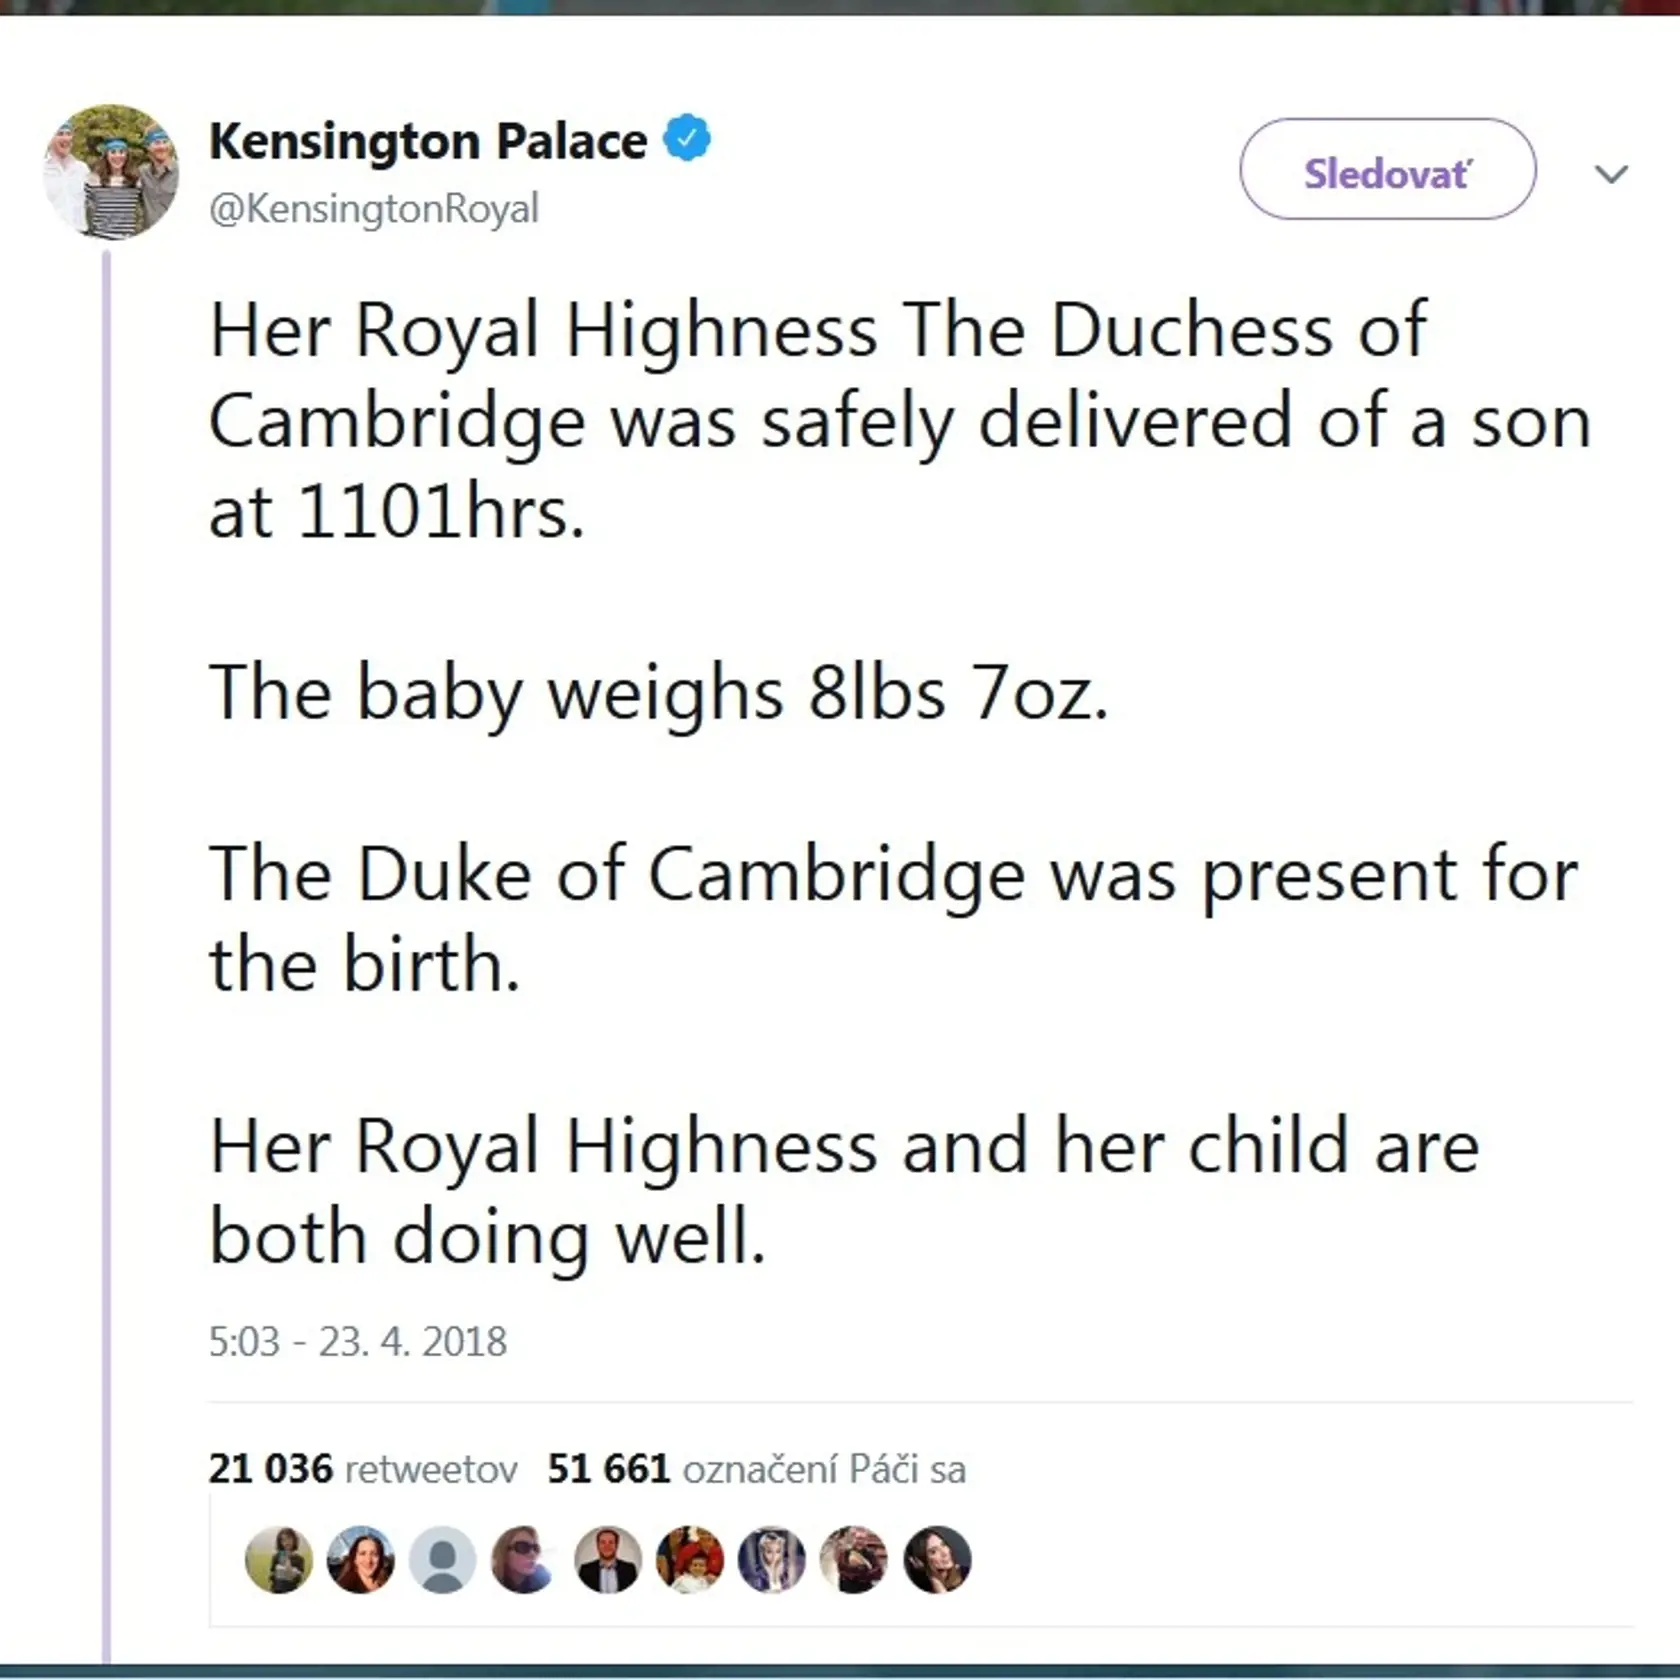View the 21 036 retweetov list

(x=363, y=1469)
